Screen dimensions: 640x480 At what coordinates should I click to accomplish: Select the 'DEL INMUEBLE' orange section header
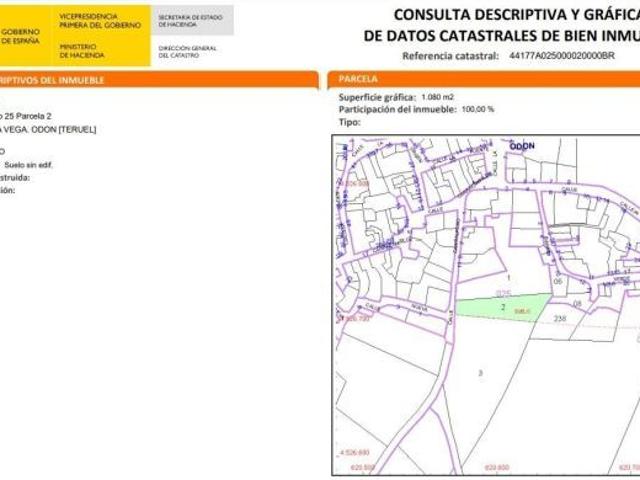[x=159, y=80]
